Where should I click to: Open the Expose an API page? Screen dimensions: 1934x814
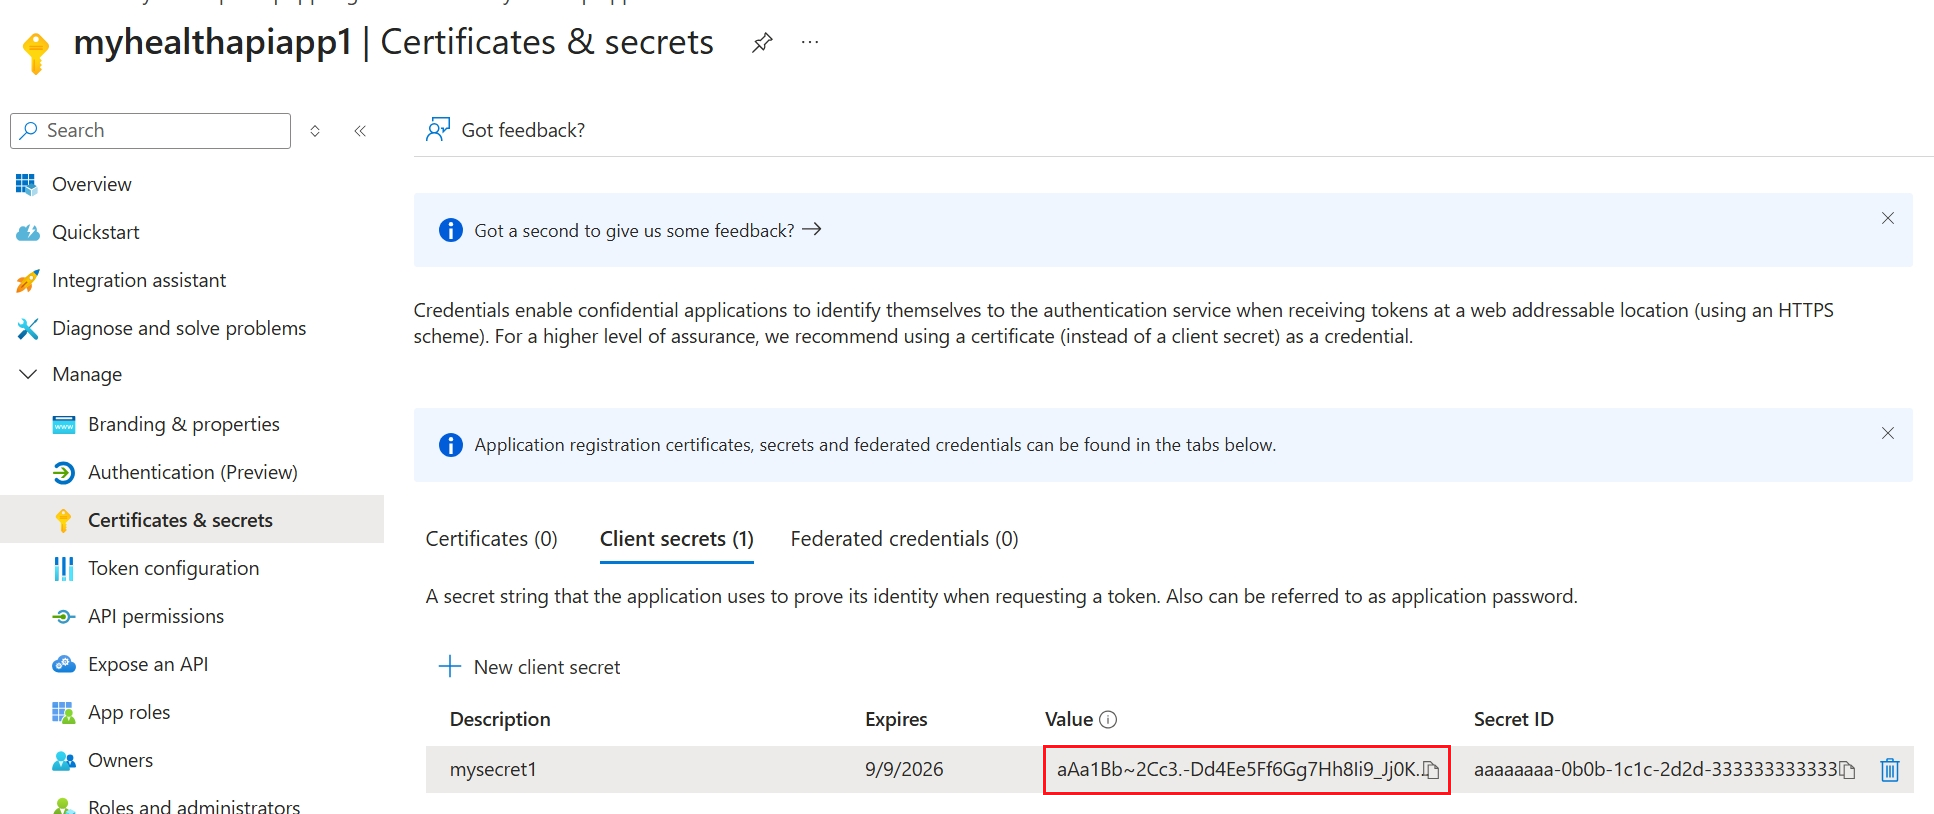[x=148, y=664]
